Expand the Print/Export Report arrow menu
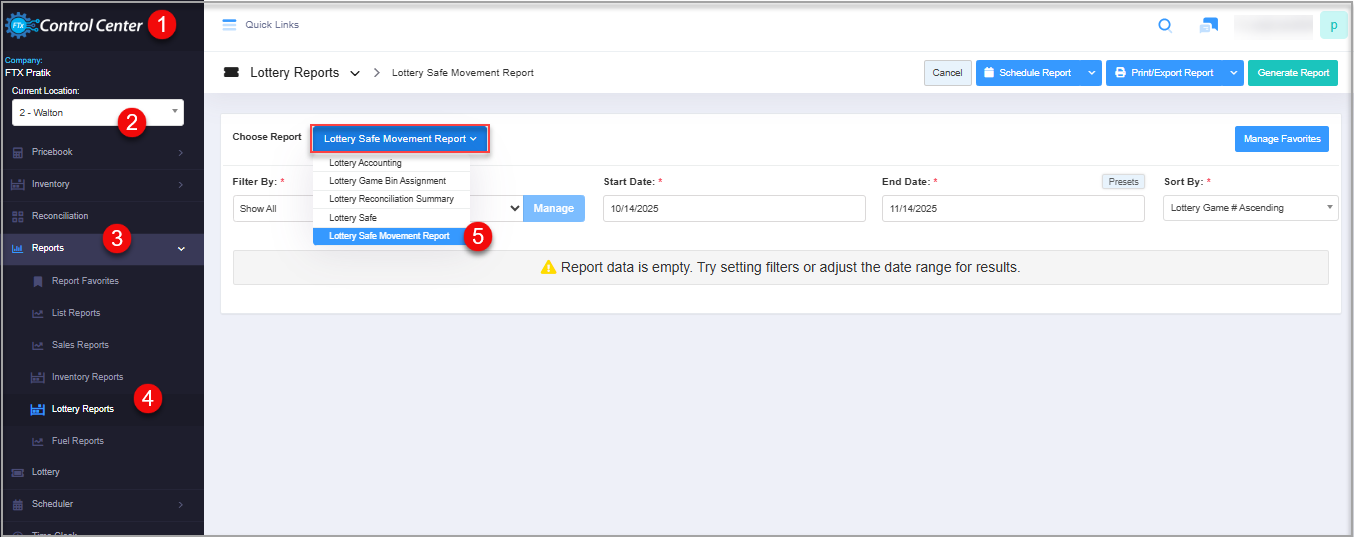 pyautogui.click(x=1233, y=73)
